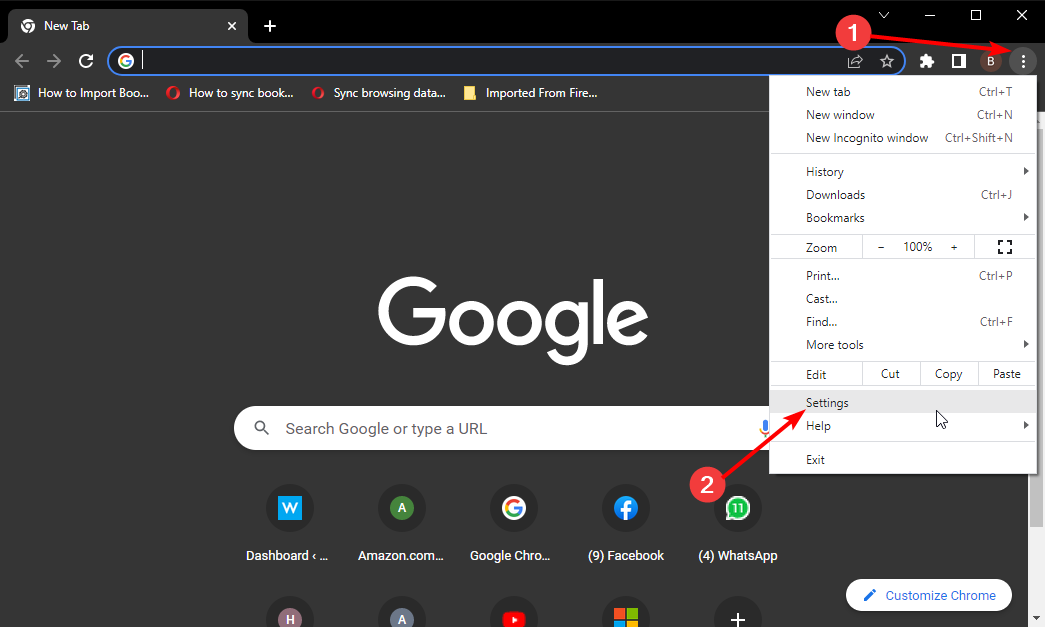Click Cut in the Edit row
The width and height of the screenshot is (1045, 627).
(x=890, y=374)
